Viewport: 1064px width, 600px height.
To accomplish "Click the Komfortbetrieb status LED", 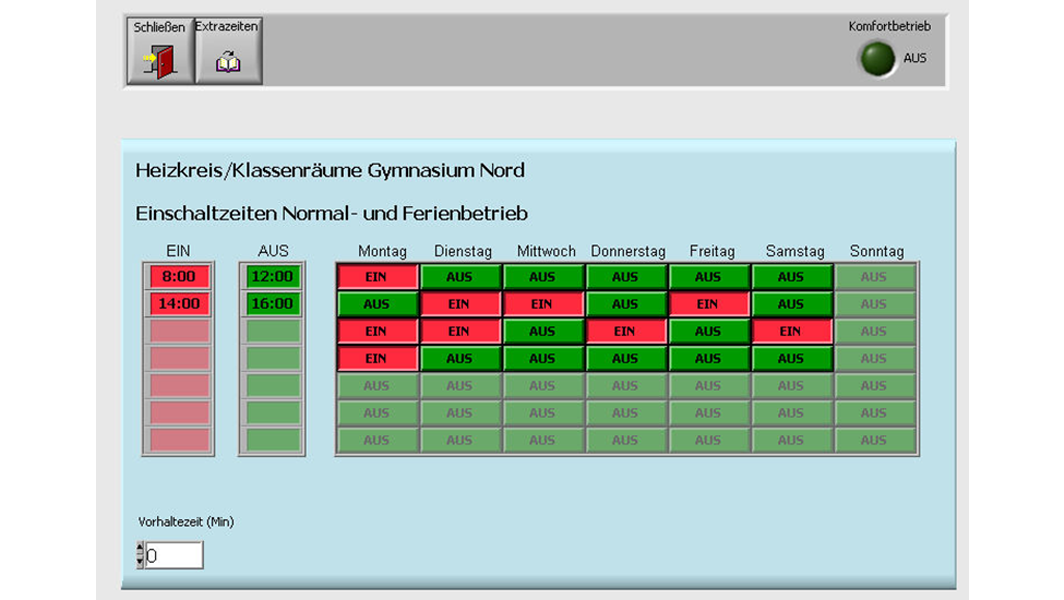I will pyautogui.click(x=877, y=59).
